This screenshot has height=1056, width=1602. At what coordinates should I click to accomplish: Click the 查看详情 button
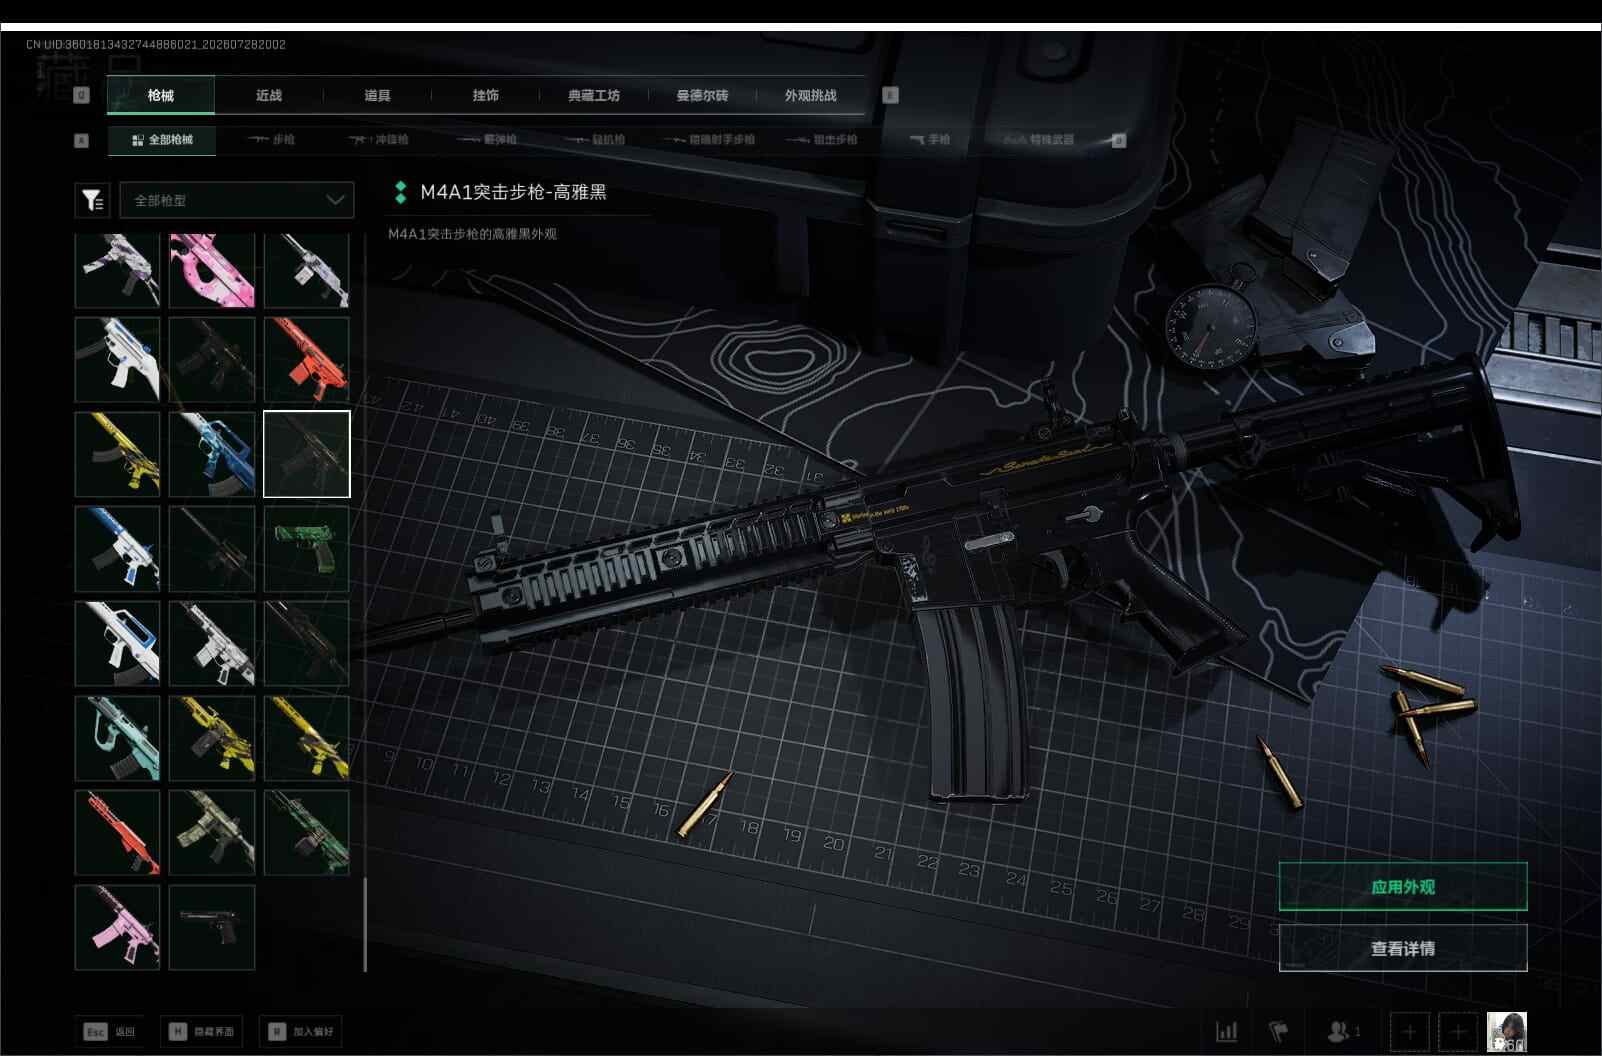[1403, 948]
